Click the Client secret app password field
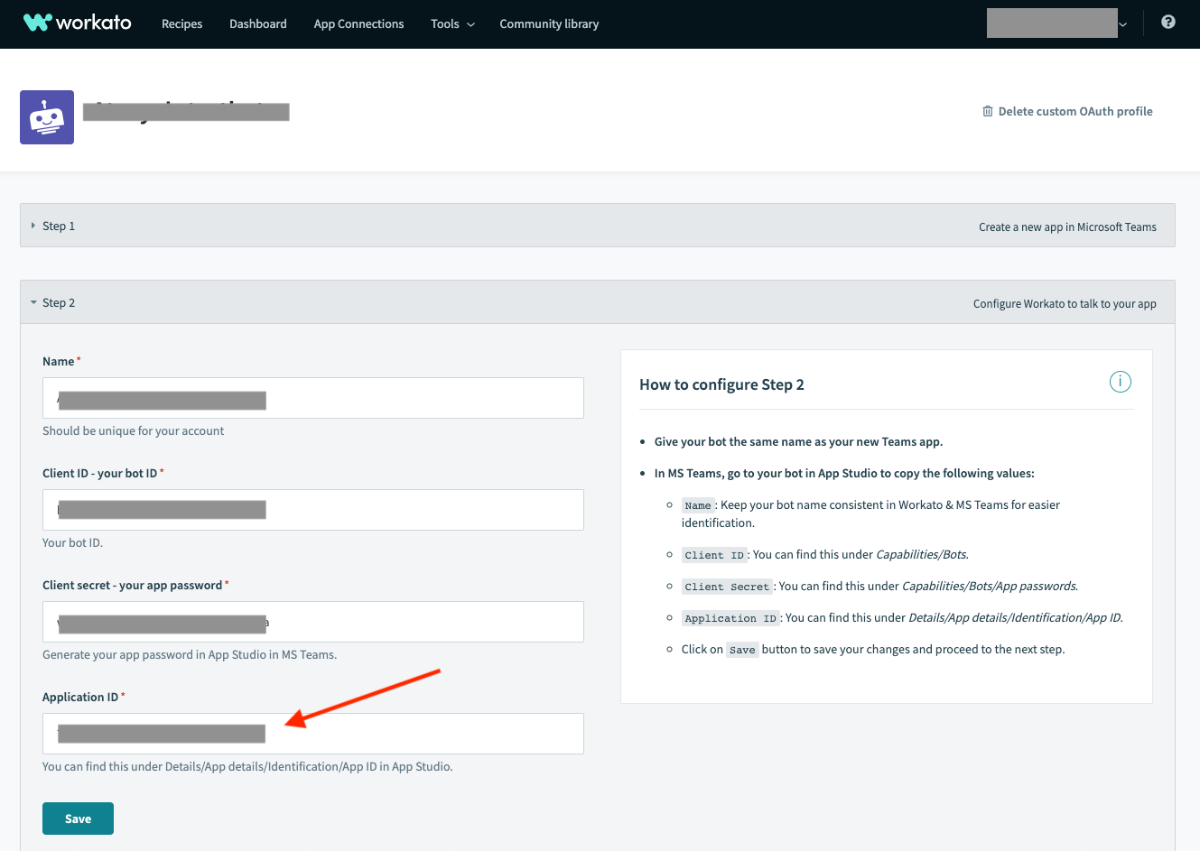 (313, 622)
